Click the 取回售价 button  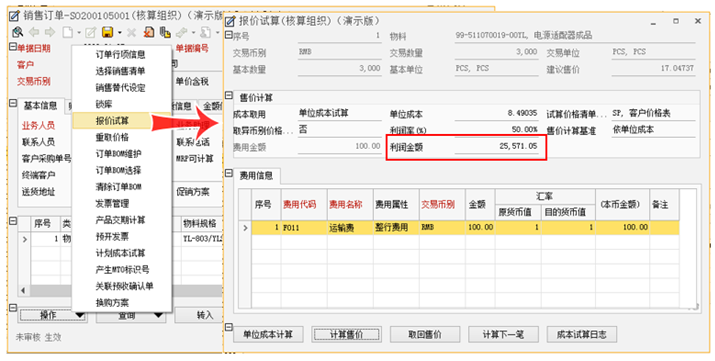(x=425, y=334)
